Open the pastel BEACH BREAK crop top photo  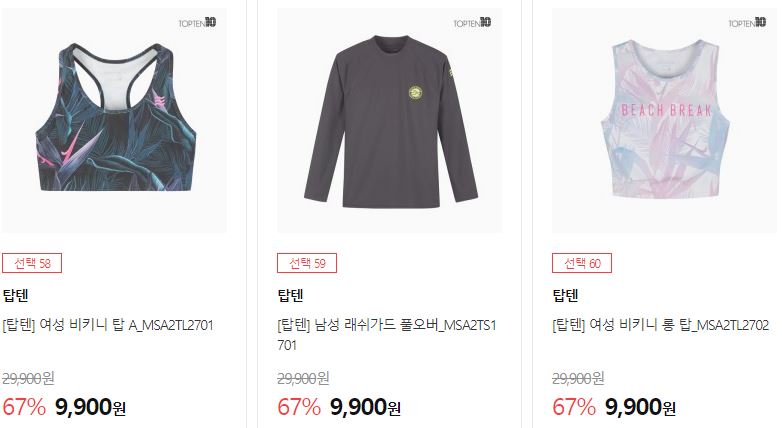pos(664,120)
